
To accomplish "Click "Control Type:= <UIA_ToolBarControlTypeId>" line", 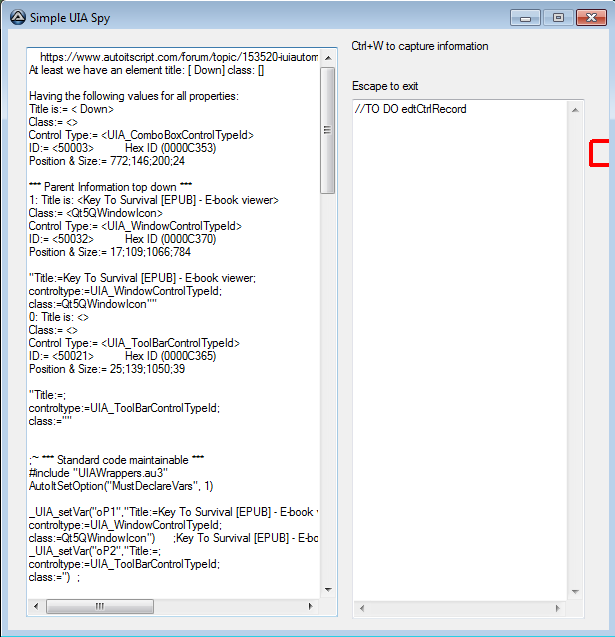I will point(134,343).
